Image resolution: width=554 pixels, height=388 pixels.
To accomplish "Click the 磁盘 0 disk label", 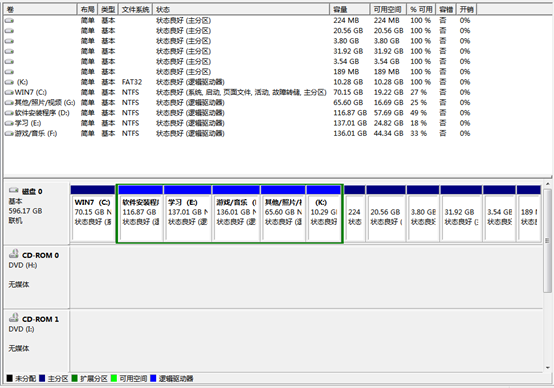I will [32, 192].
